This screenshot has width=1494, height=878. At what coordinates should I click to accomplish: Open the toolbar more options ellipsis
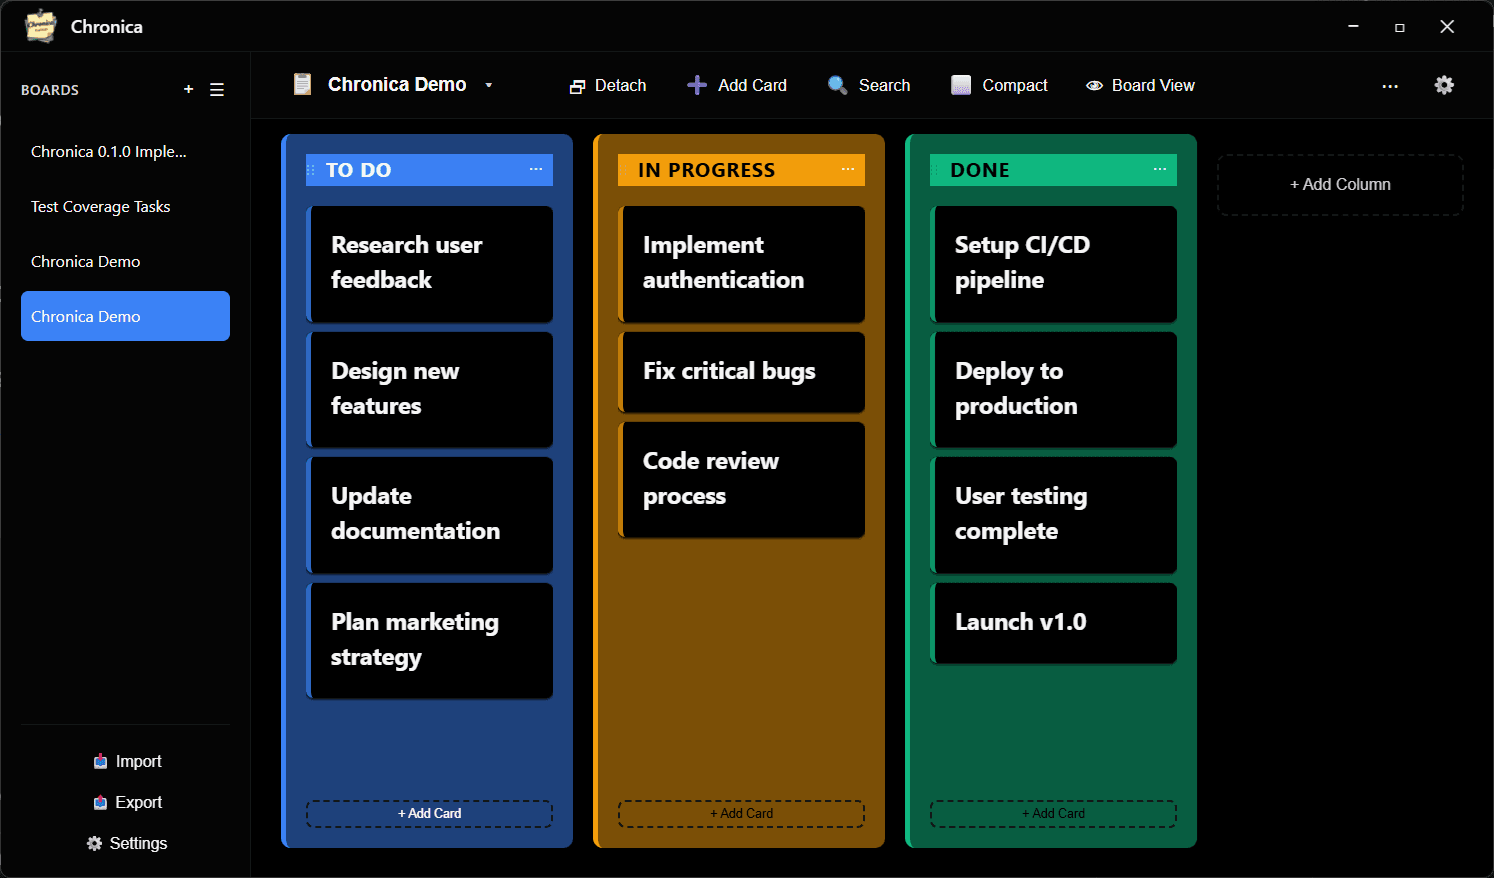tap(1390, 87)
